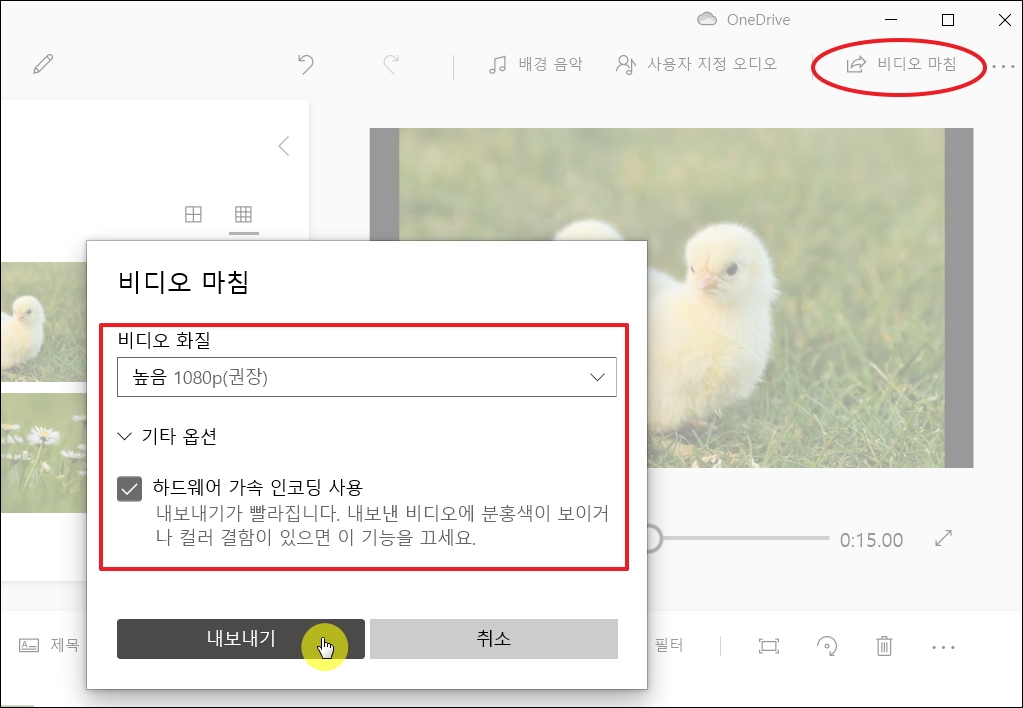
Task: Undo the last edit
Action: (306, 64)
